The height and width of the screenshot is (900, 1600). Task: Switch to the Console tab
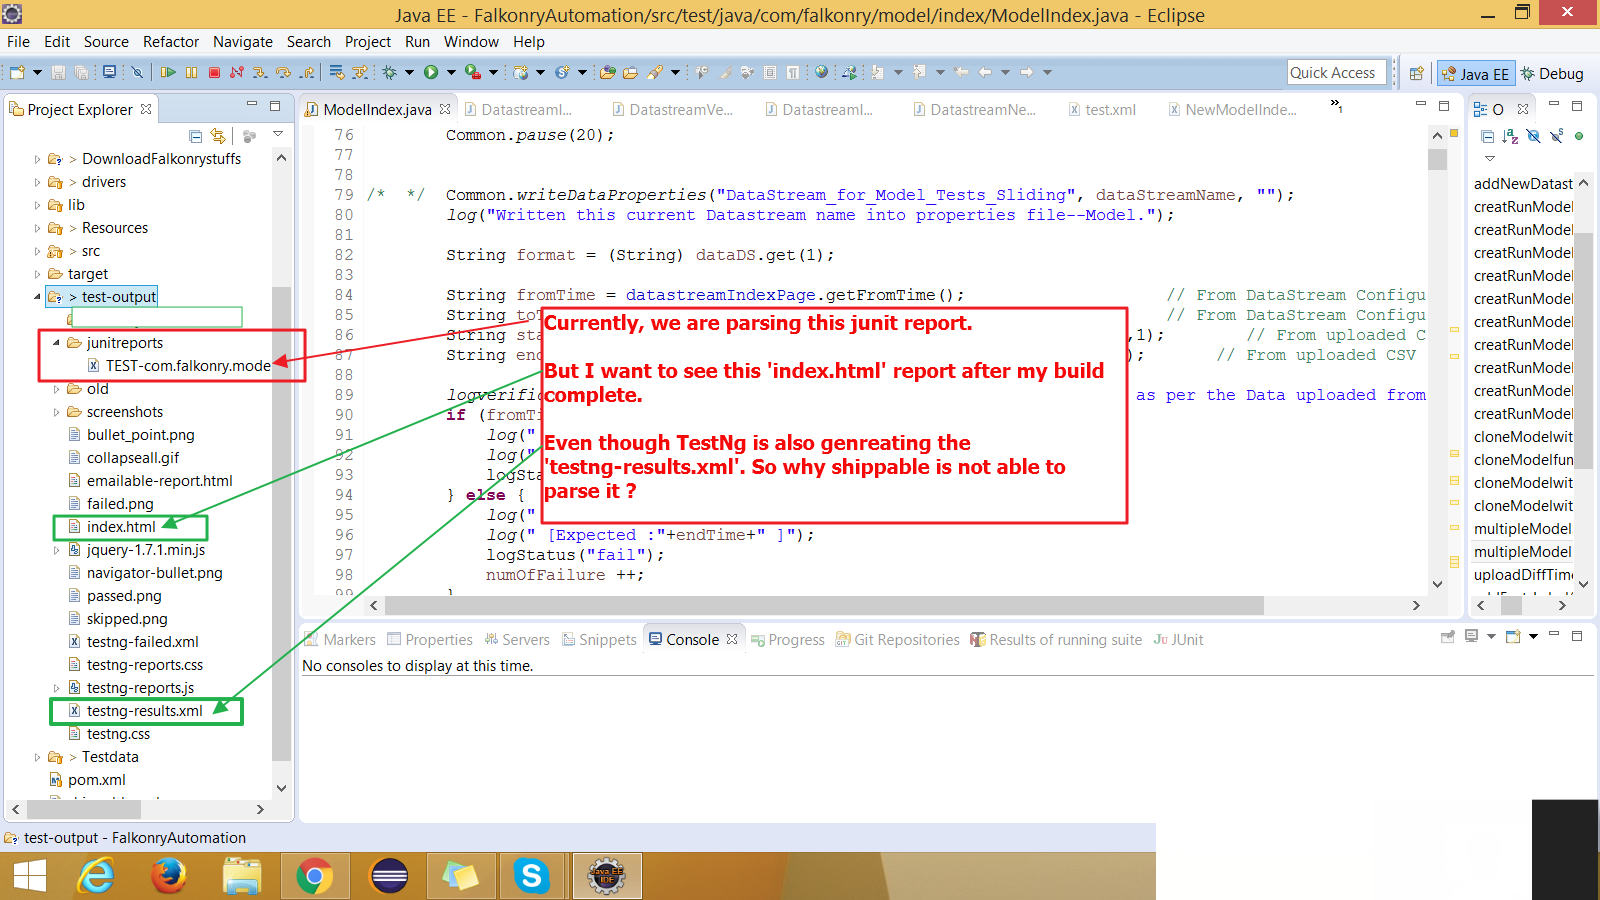(693, 640)
